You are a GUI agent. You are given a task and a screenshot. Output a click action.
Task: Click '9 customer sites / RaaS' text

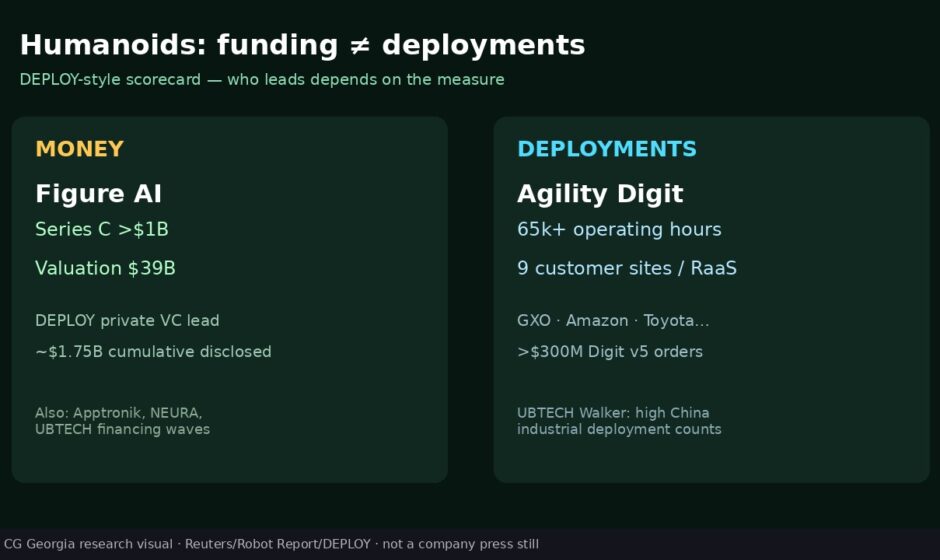[627, 268]
